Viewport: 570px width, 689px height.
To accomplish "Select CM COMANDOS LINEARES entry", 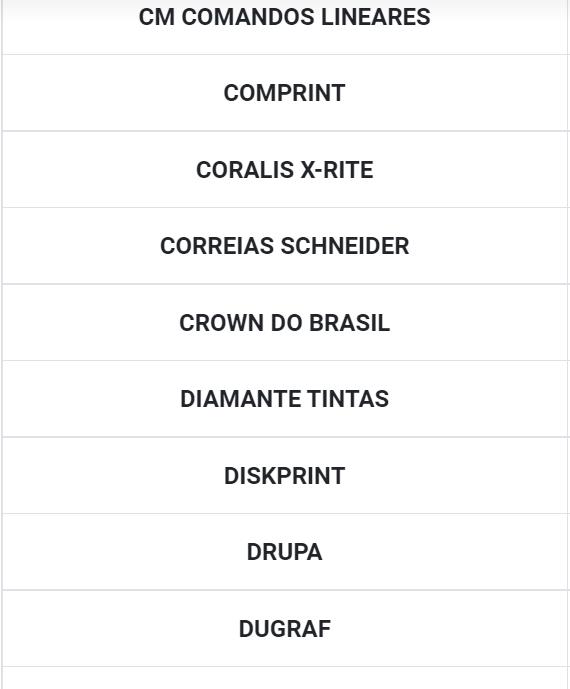I will tap(285, 26).
